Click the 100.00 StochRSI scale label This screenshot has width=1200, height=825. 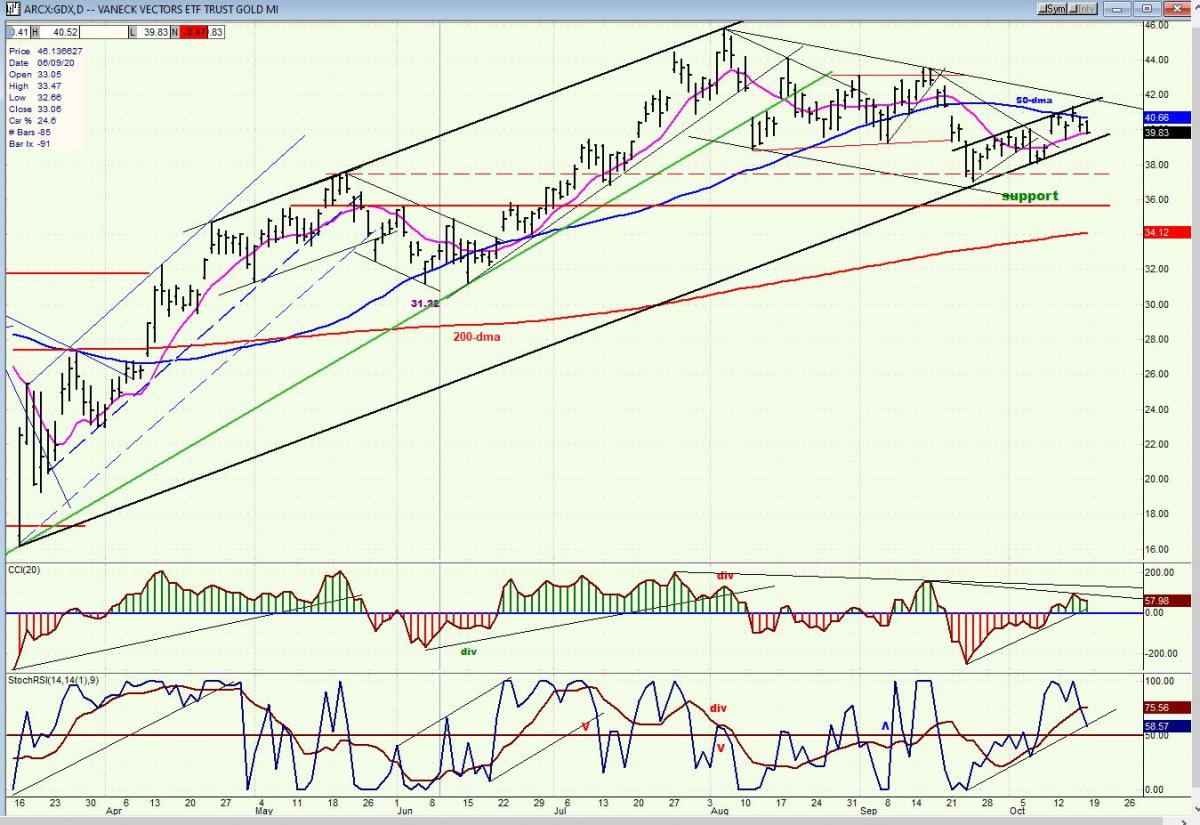(1160, 681)
